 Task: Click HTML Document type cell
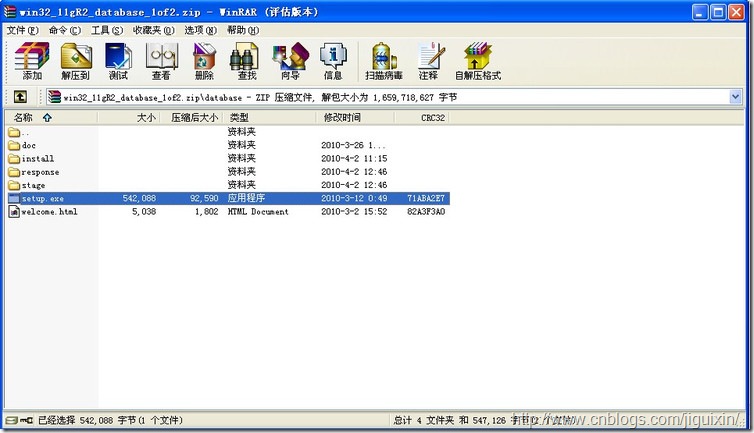pyautogui.click(x=258, y=212)
